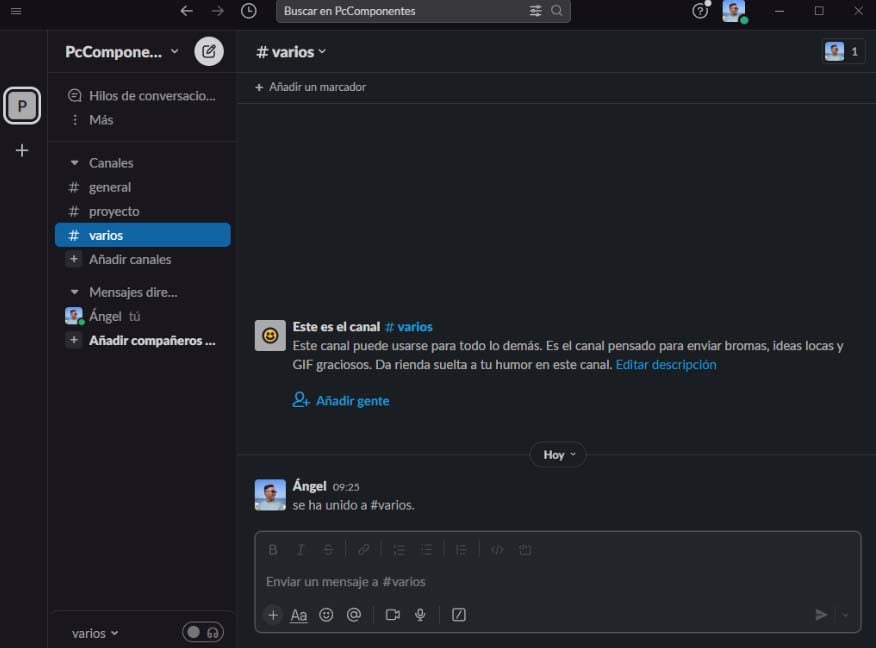Open search filter sliders icon
The height and width of the screenshot is (648, 876).
[x=535, y=11]
